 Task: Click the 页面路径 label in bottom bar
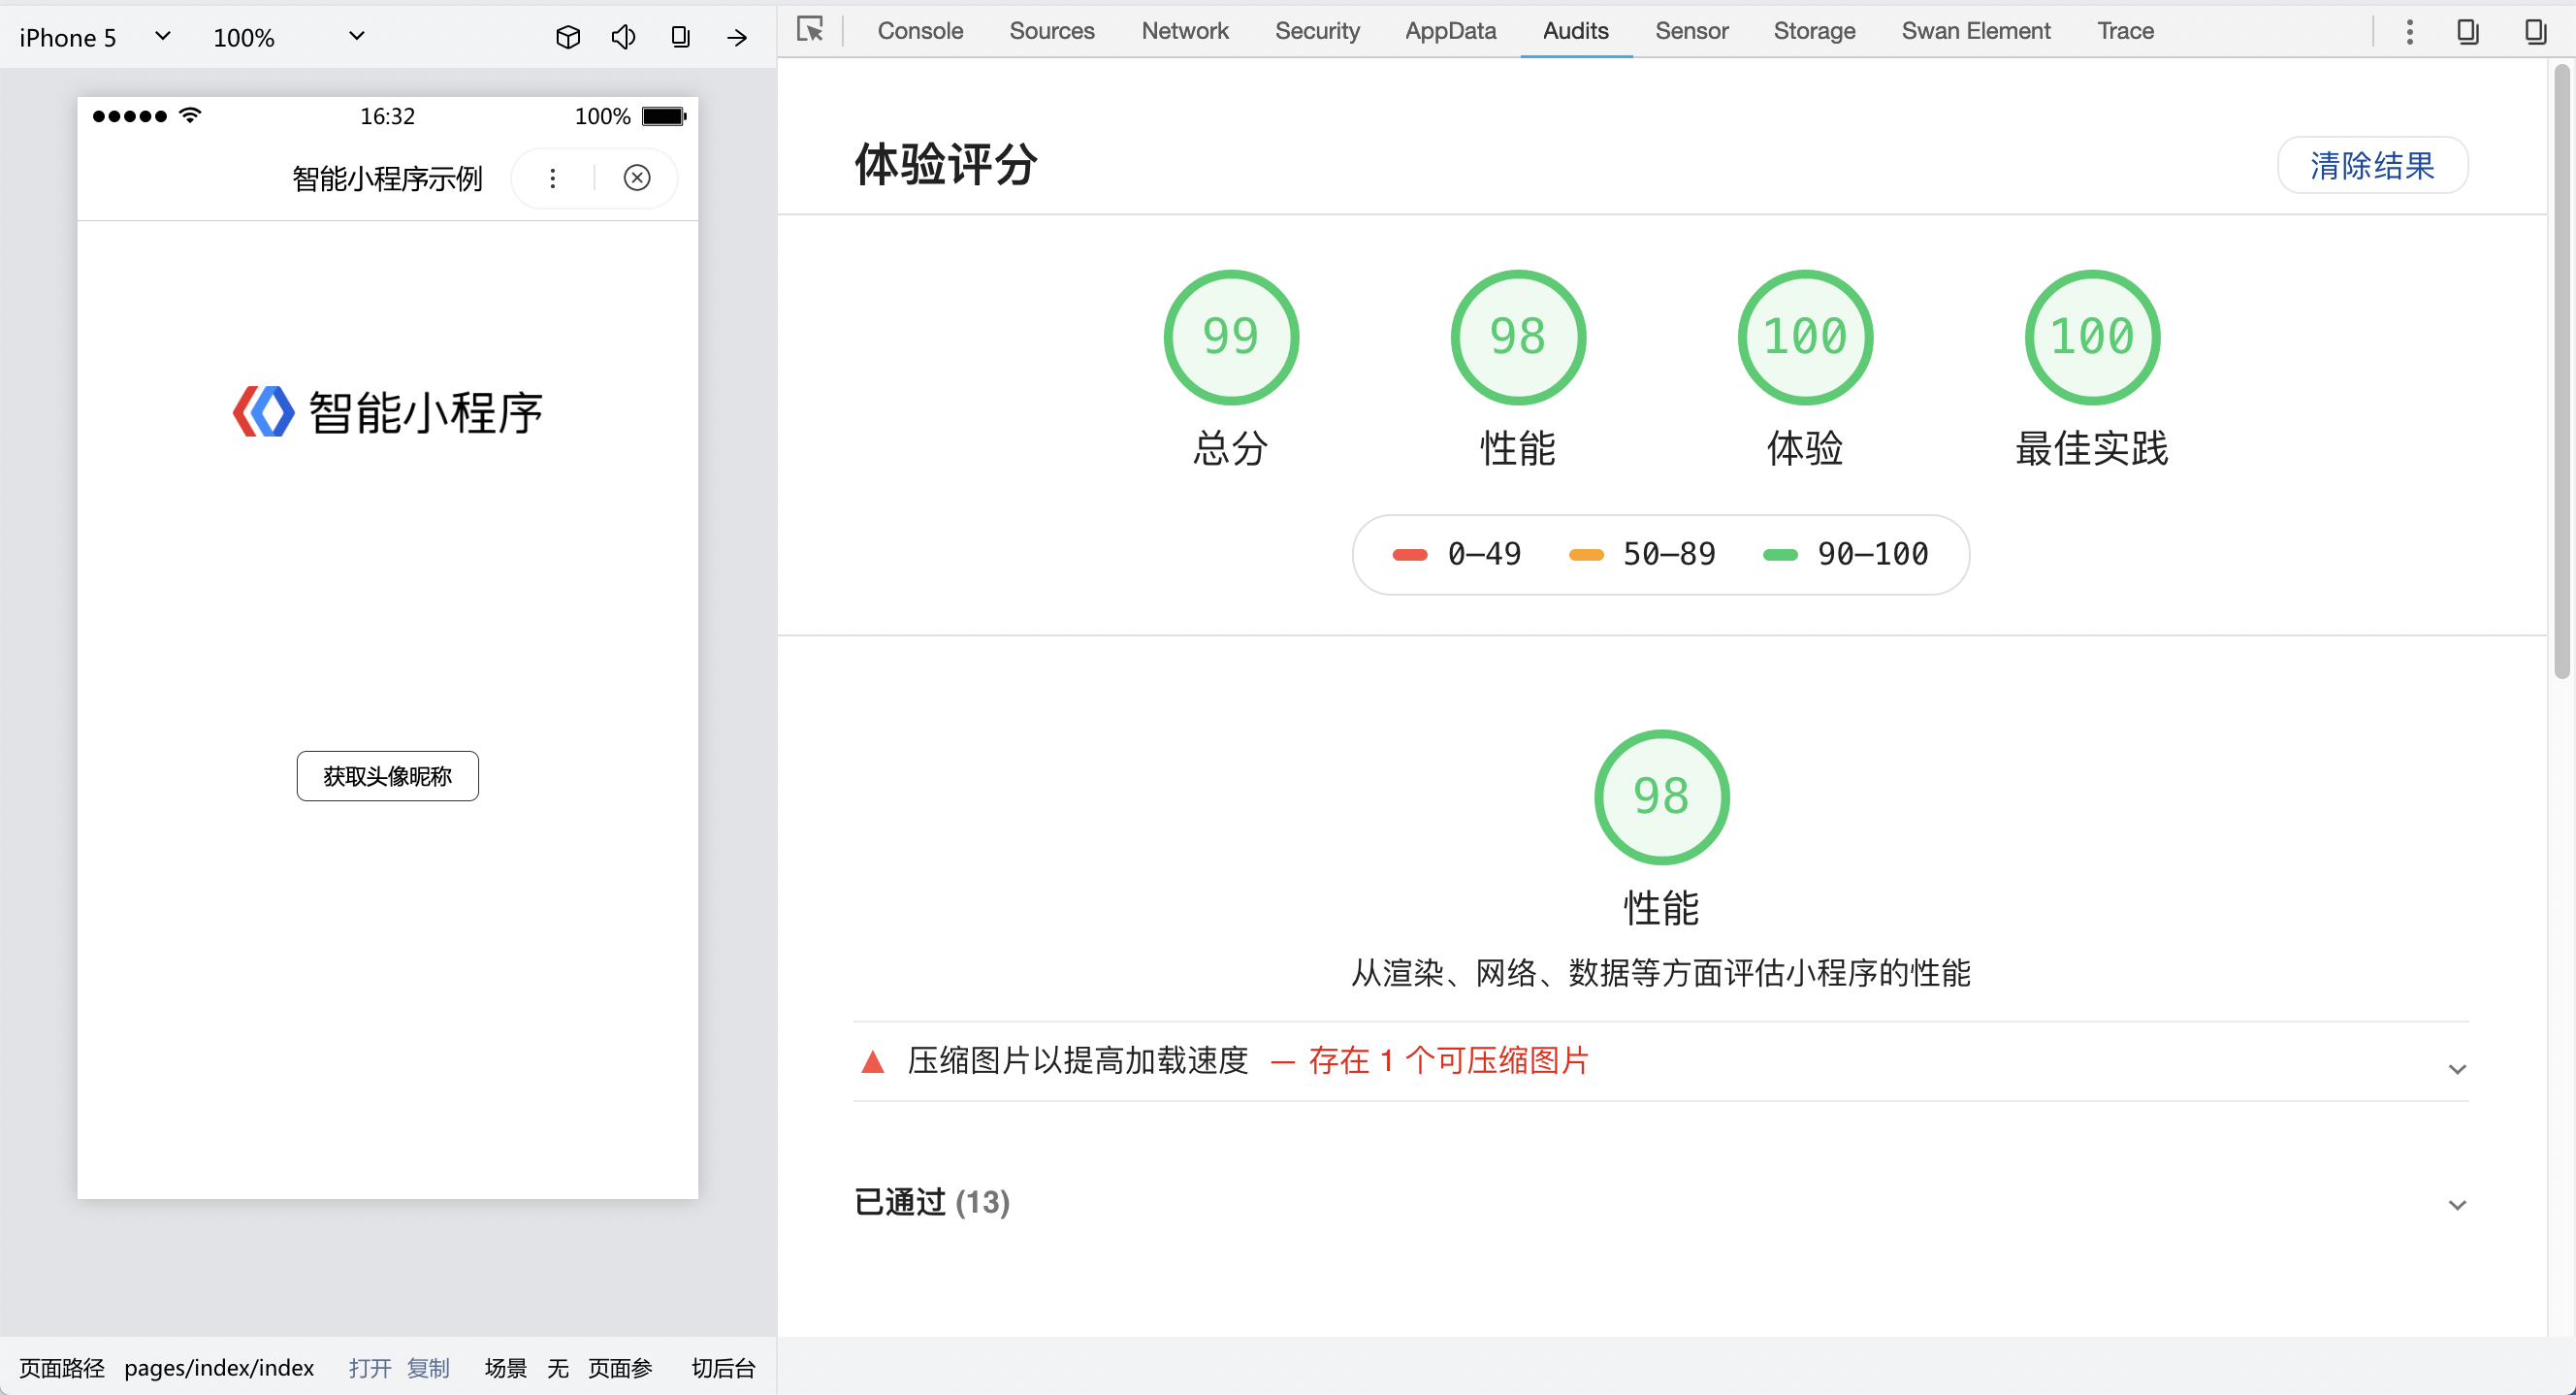pyautogui.click(x=62, y=1367)
